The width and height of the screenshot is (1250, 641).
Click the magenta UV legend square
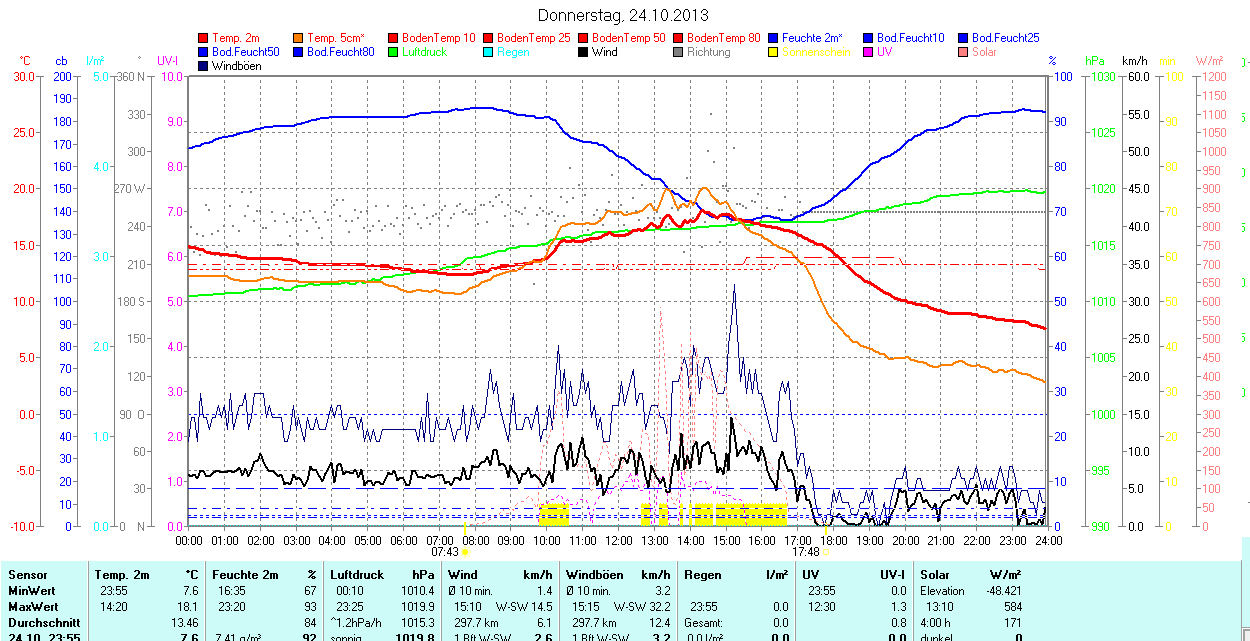[869, 52]
